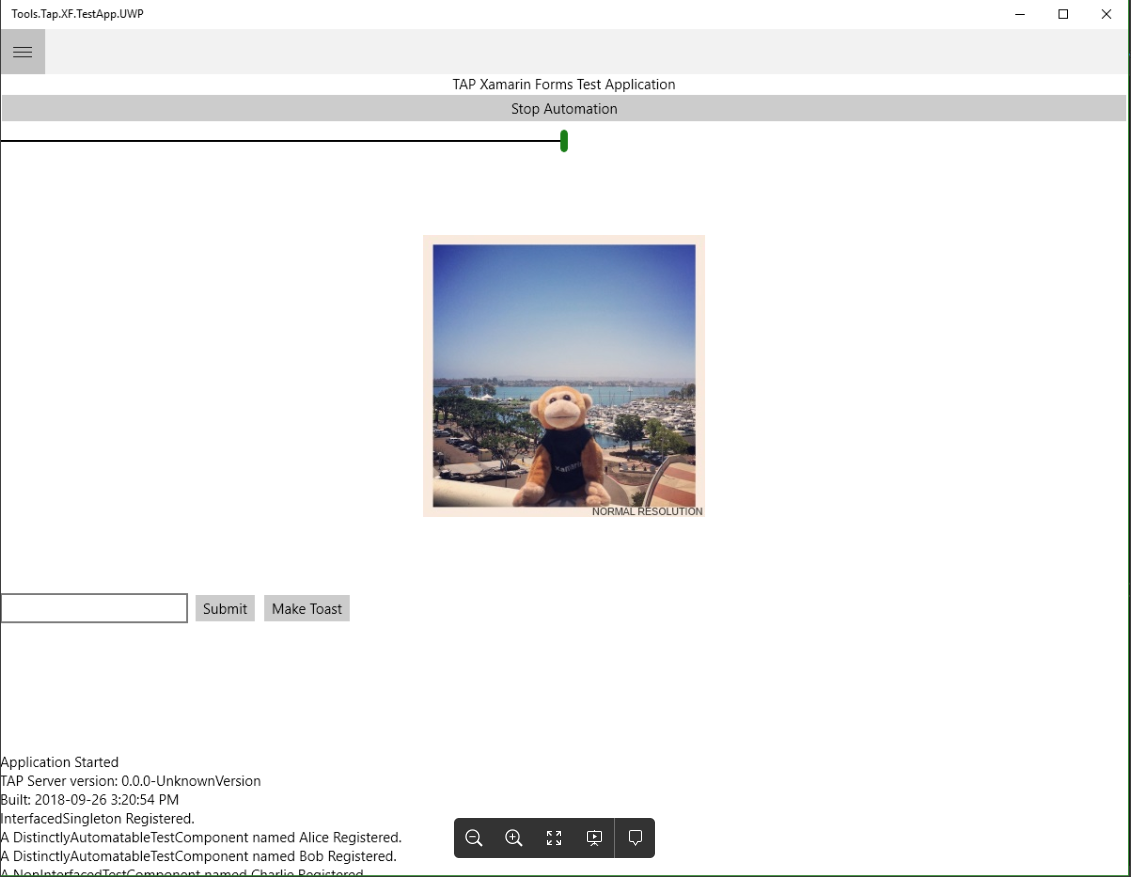The image size is (1131, 877).
Task: Click the zoom in magnifier icon
Action: 514,838
